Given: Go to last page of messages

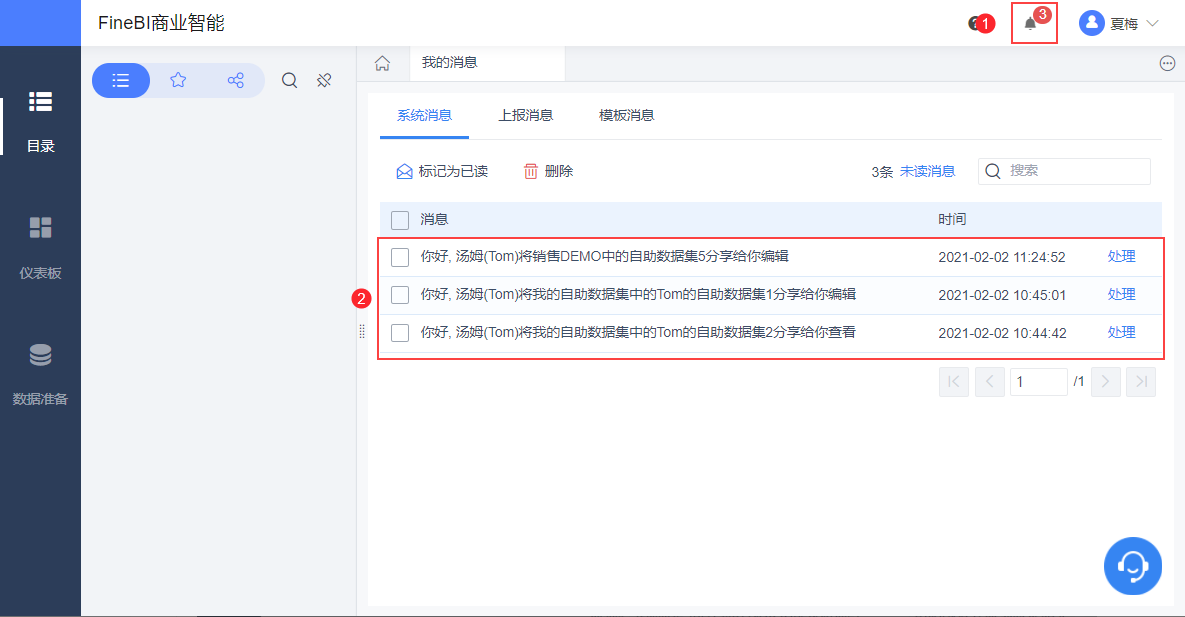Looking at the screenshot, I should 1141,382.
